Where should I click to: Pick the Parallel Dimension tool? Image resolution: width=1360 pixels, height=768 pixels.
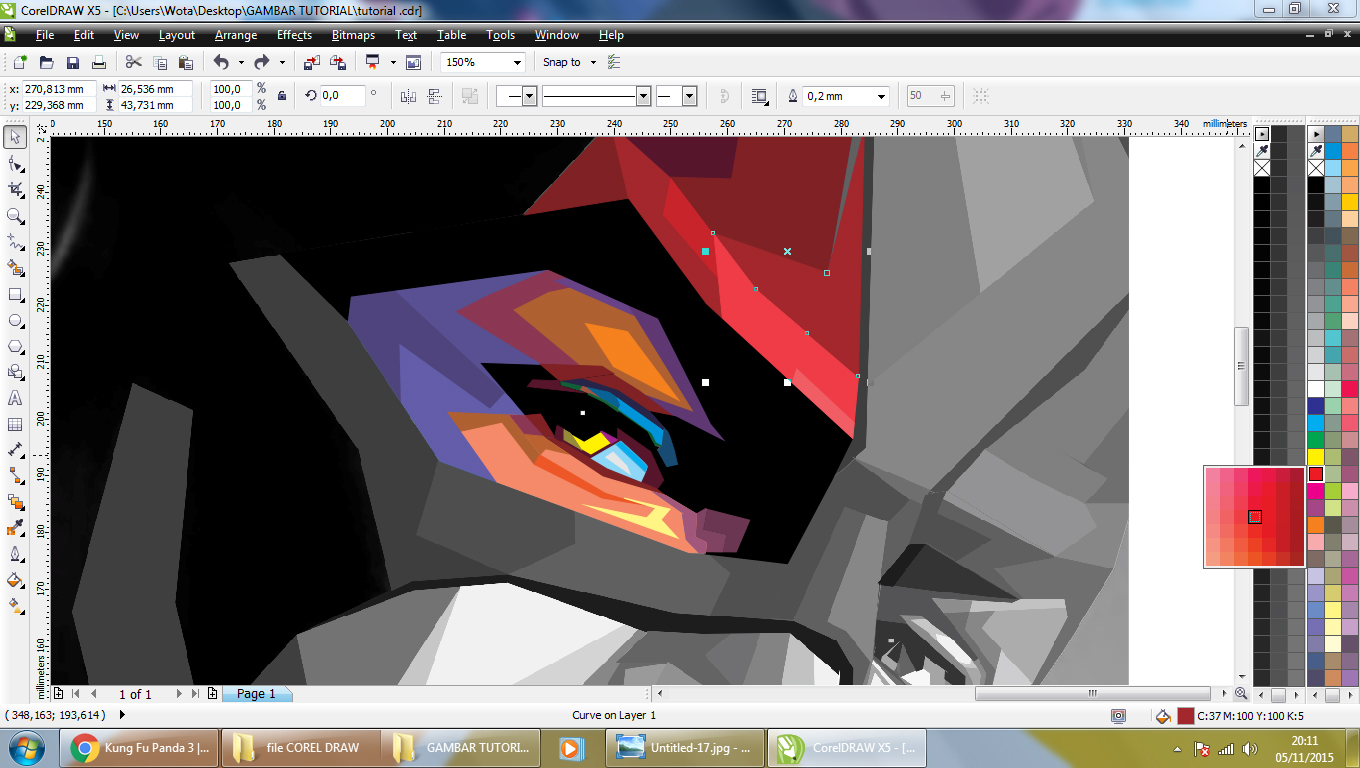pos(15,450)
